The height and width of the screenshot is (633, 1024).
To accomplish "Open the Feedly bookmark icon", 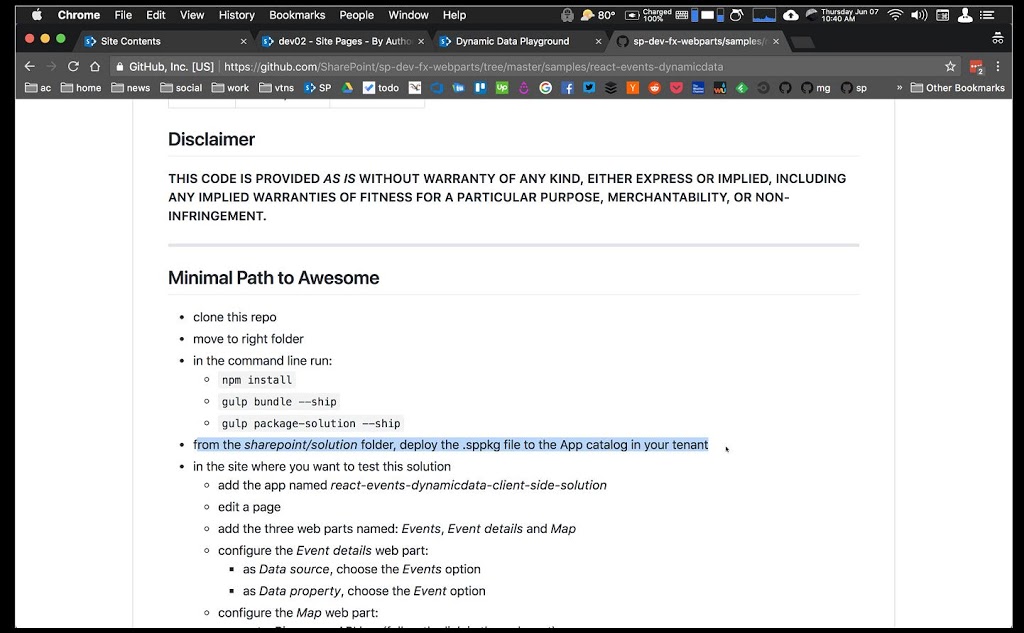I will 741,88.
